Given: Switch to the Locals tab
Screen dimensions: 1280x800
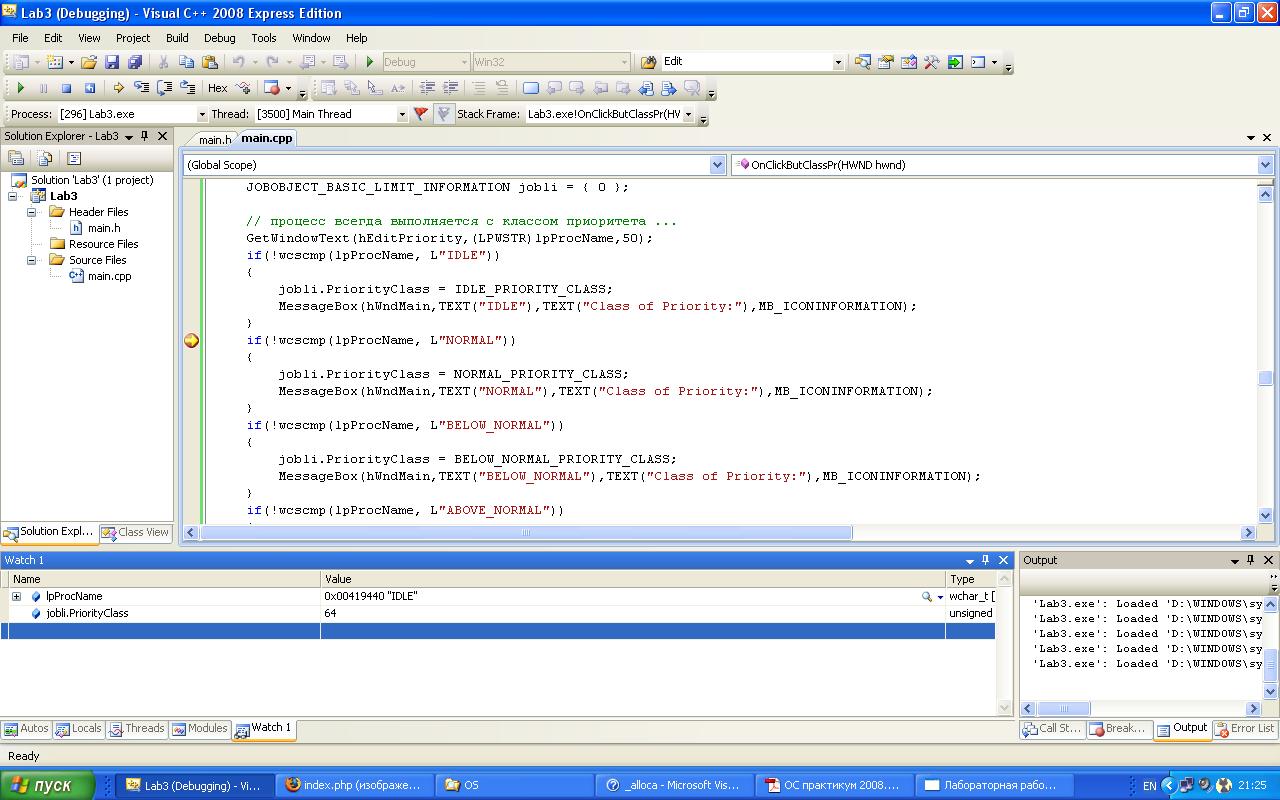Looking at the screenshot, I should pos(79,729).
